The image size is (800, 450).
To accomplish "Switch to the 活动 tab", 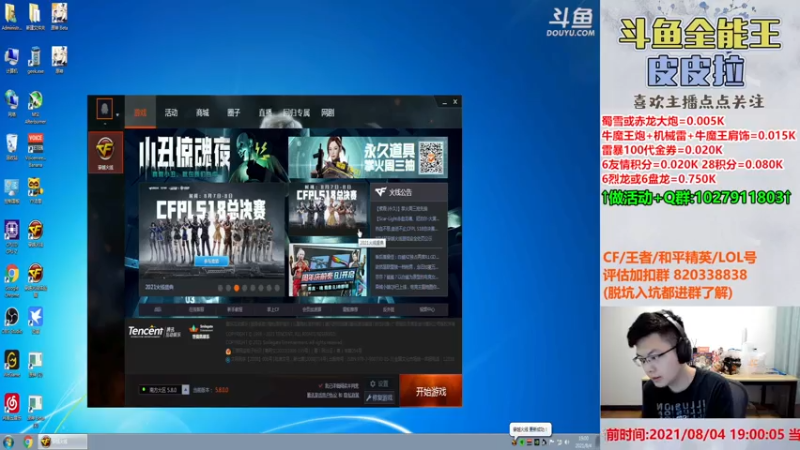I will (x=171, y=113).
